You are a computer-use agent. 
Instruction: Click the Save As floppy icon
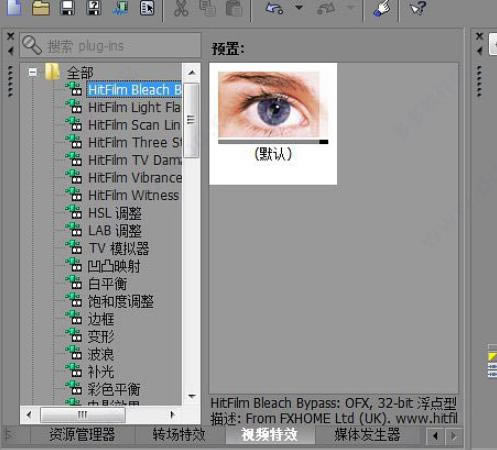(94, 7)
